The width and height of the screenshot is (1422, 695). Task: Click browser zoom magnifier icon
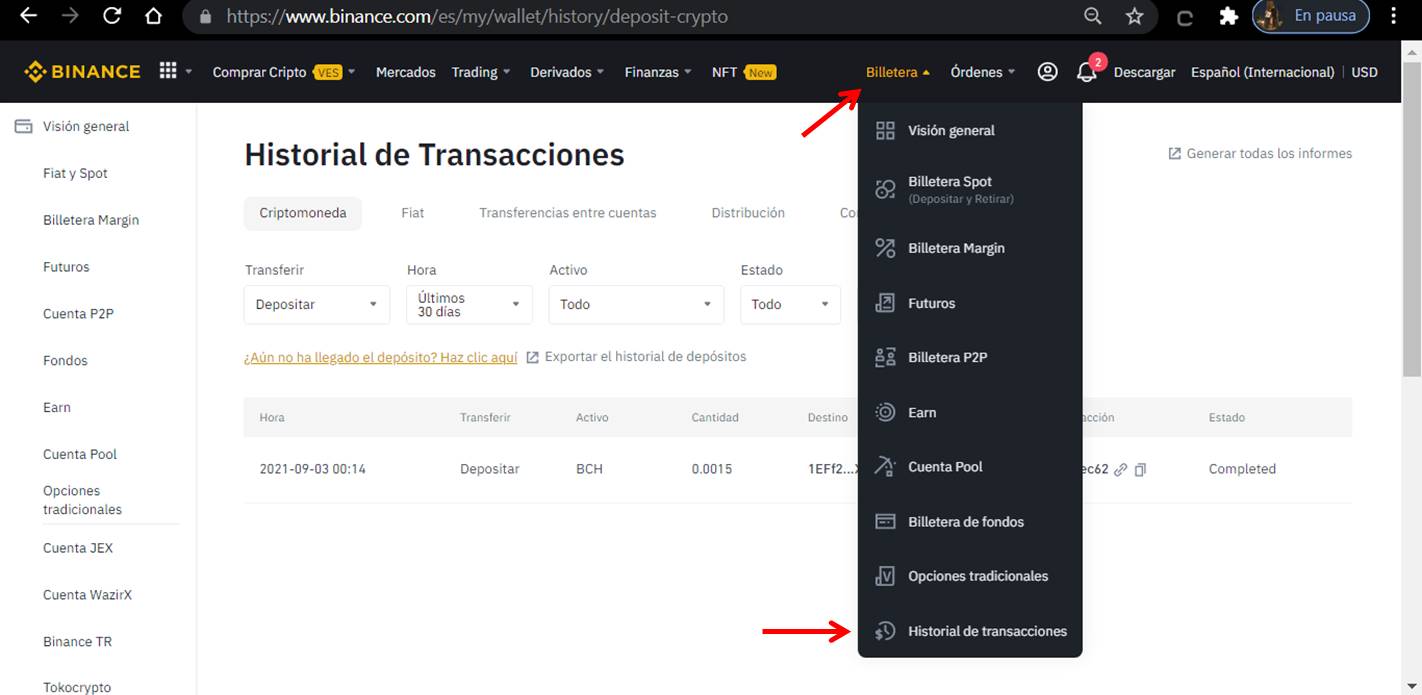[x=1093, y=16]
